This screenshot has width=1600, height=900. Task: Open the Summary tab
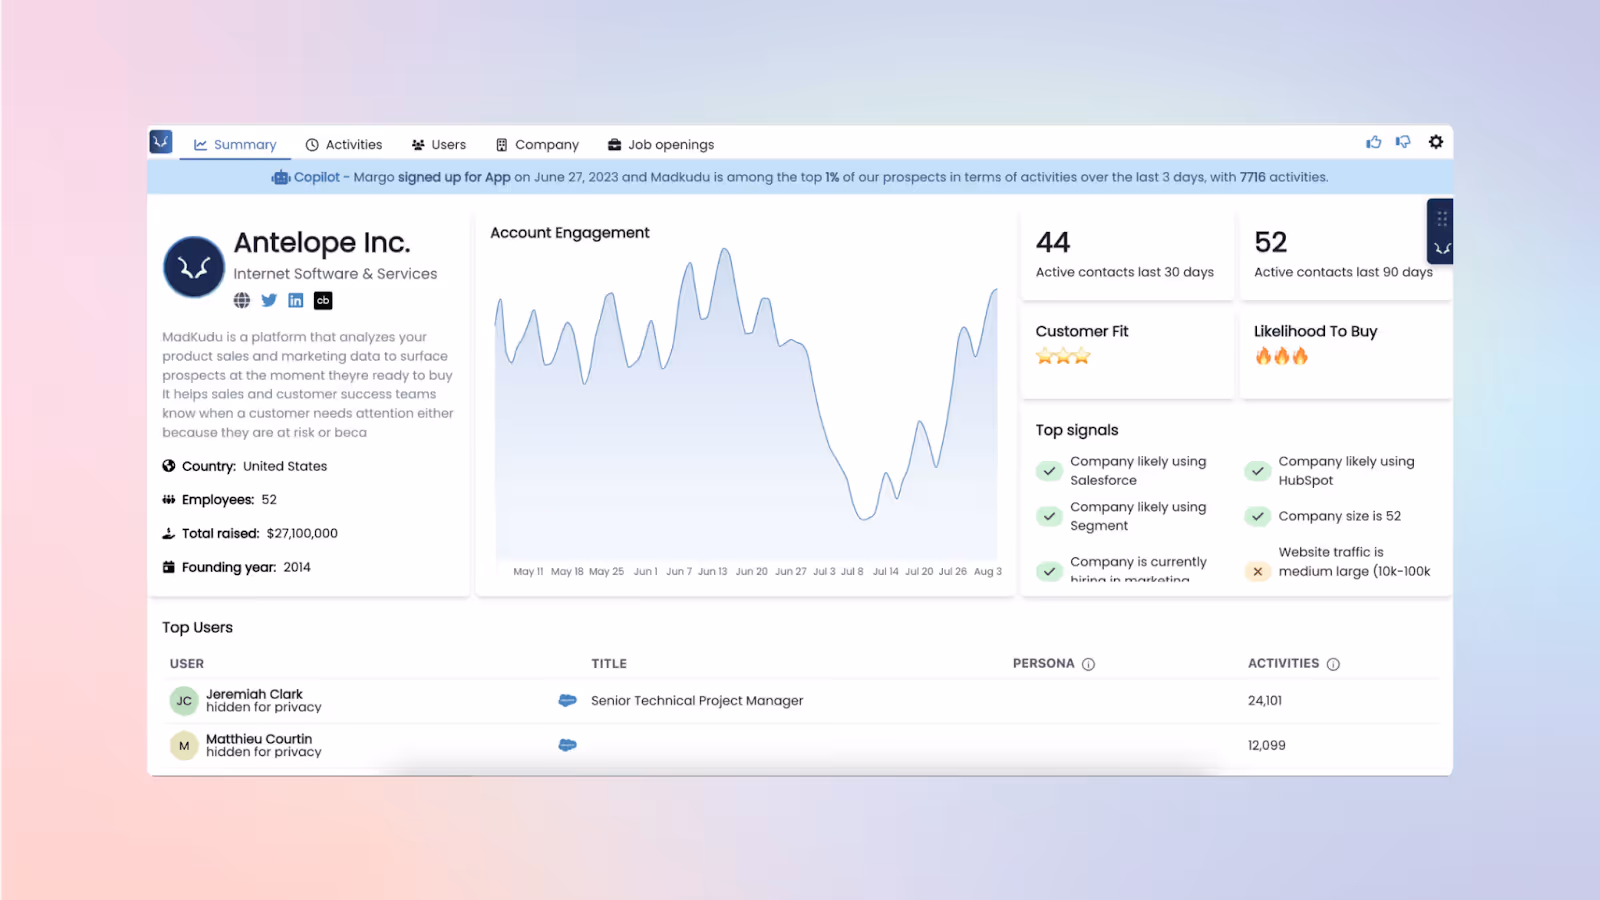pos(235,145)
